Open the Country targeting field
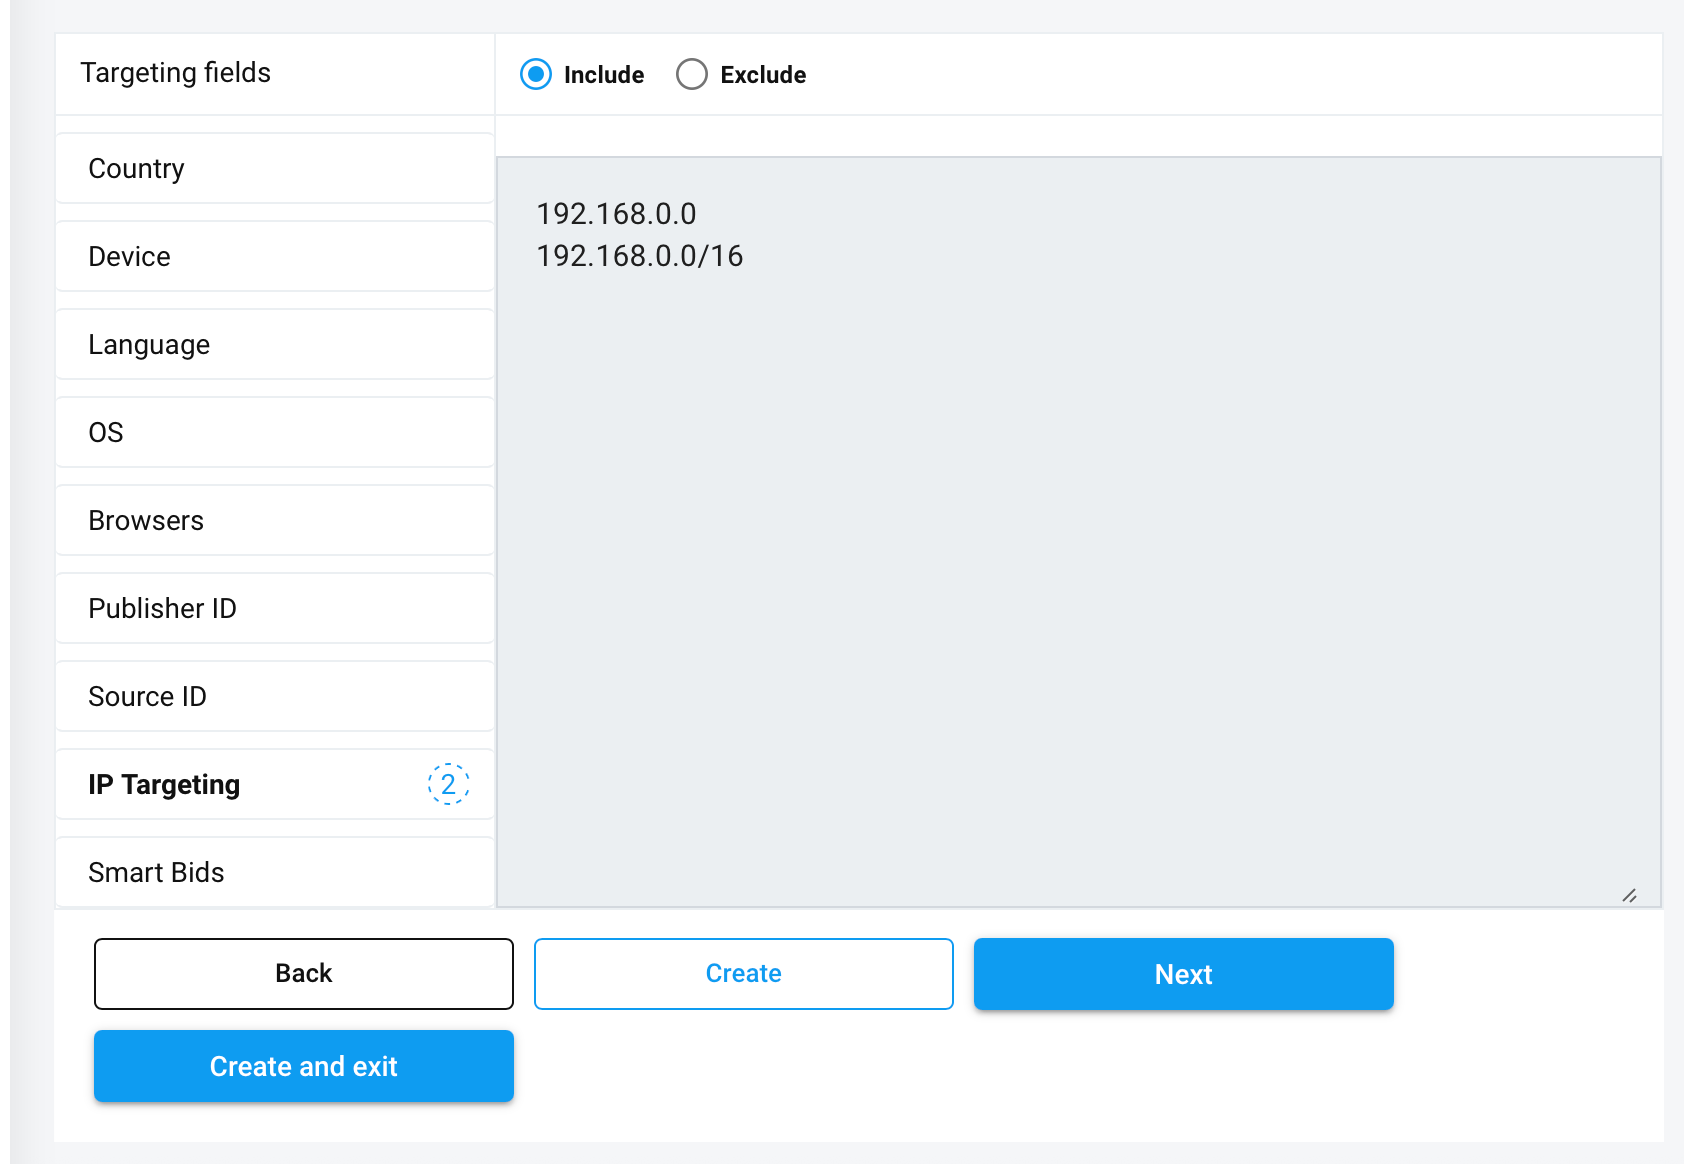 tap(275, 169)
